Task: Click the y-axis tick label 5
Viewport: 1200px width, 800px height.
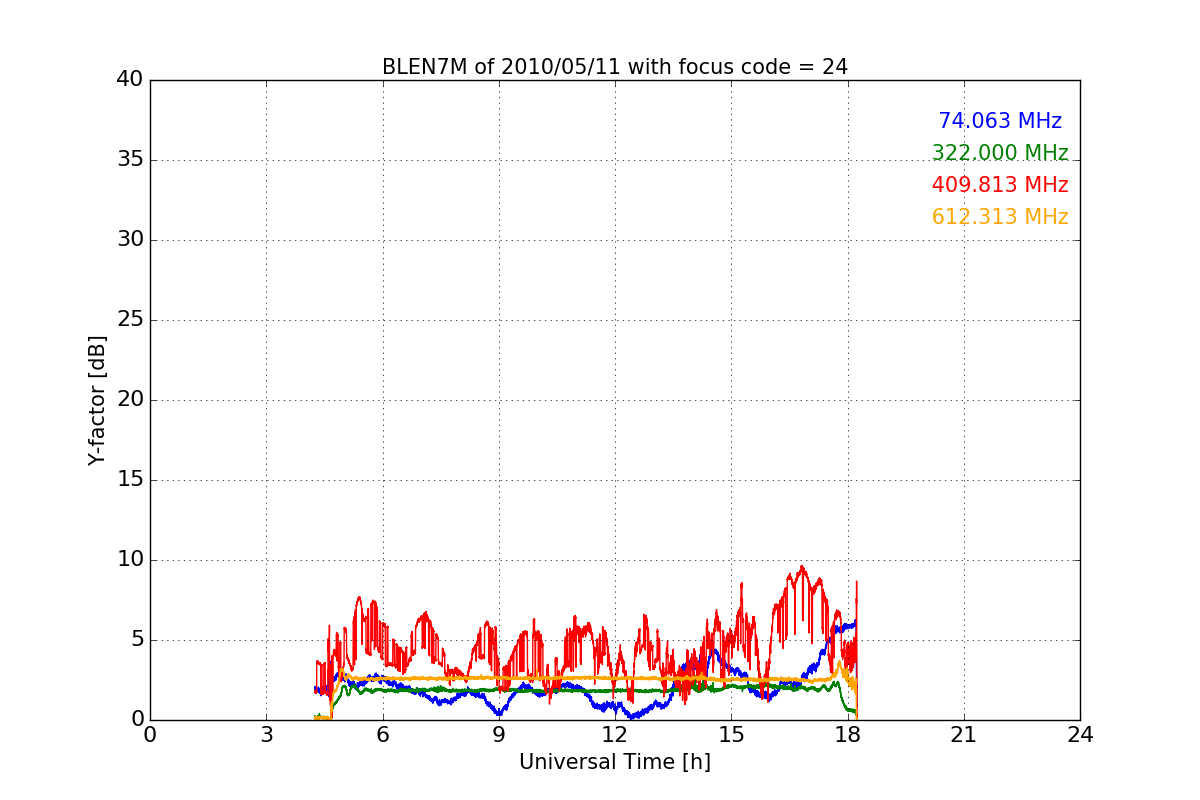Action: point(136,640)
